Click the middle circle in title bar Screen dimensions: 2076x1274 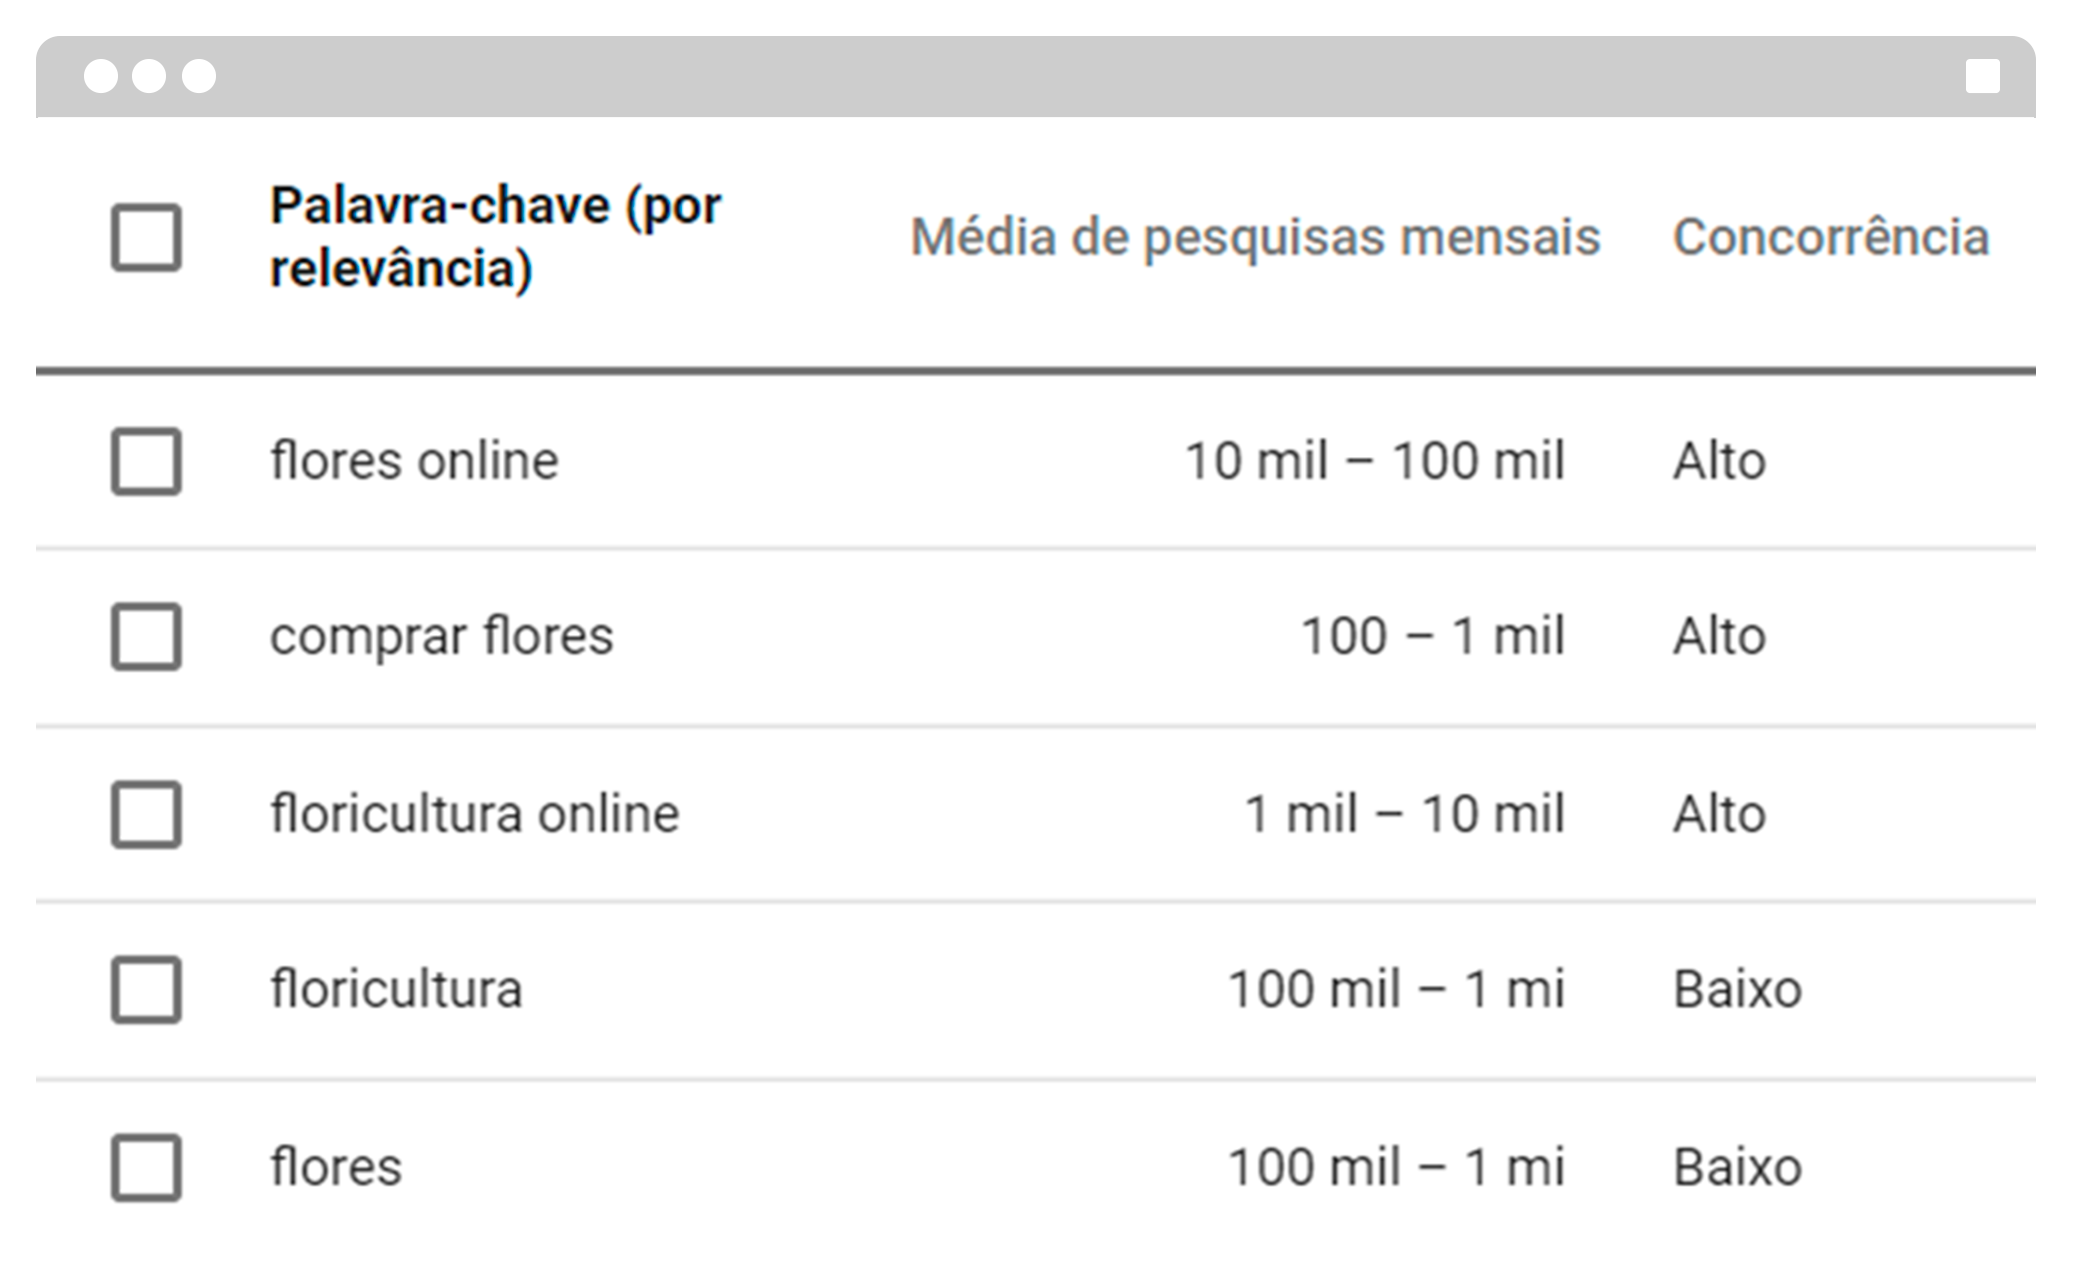pyautogui.click(x=149, y=76)
